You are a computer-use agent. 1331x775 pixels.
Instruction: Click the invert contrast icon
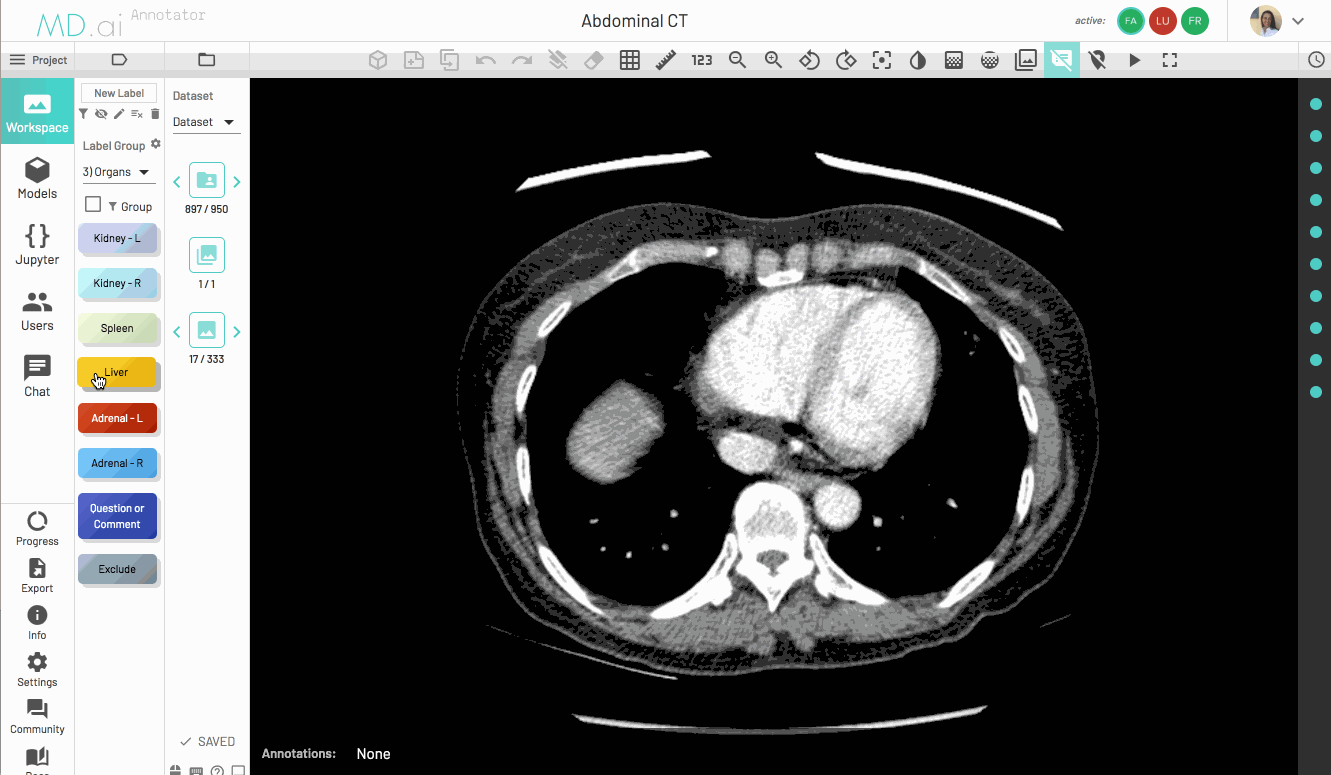[918, 60]
